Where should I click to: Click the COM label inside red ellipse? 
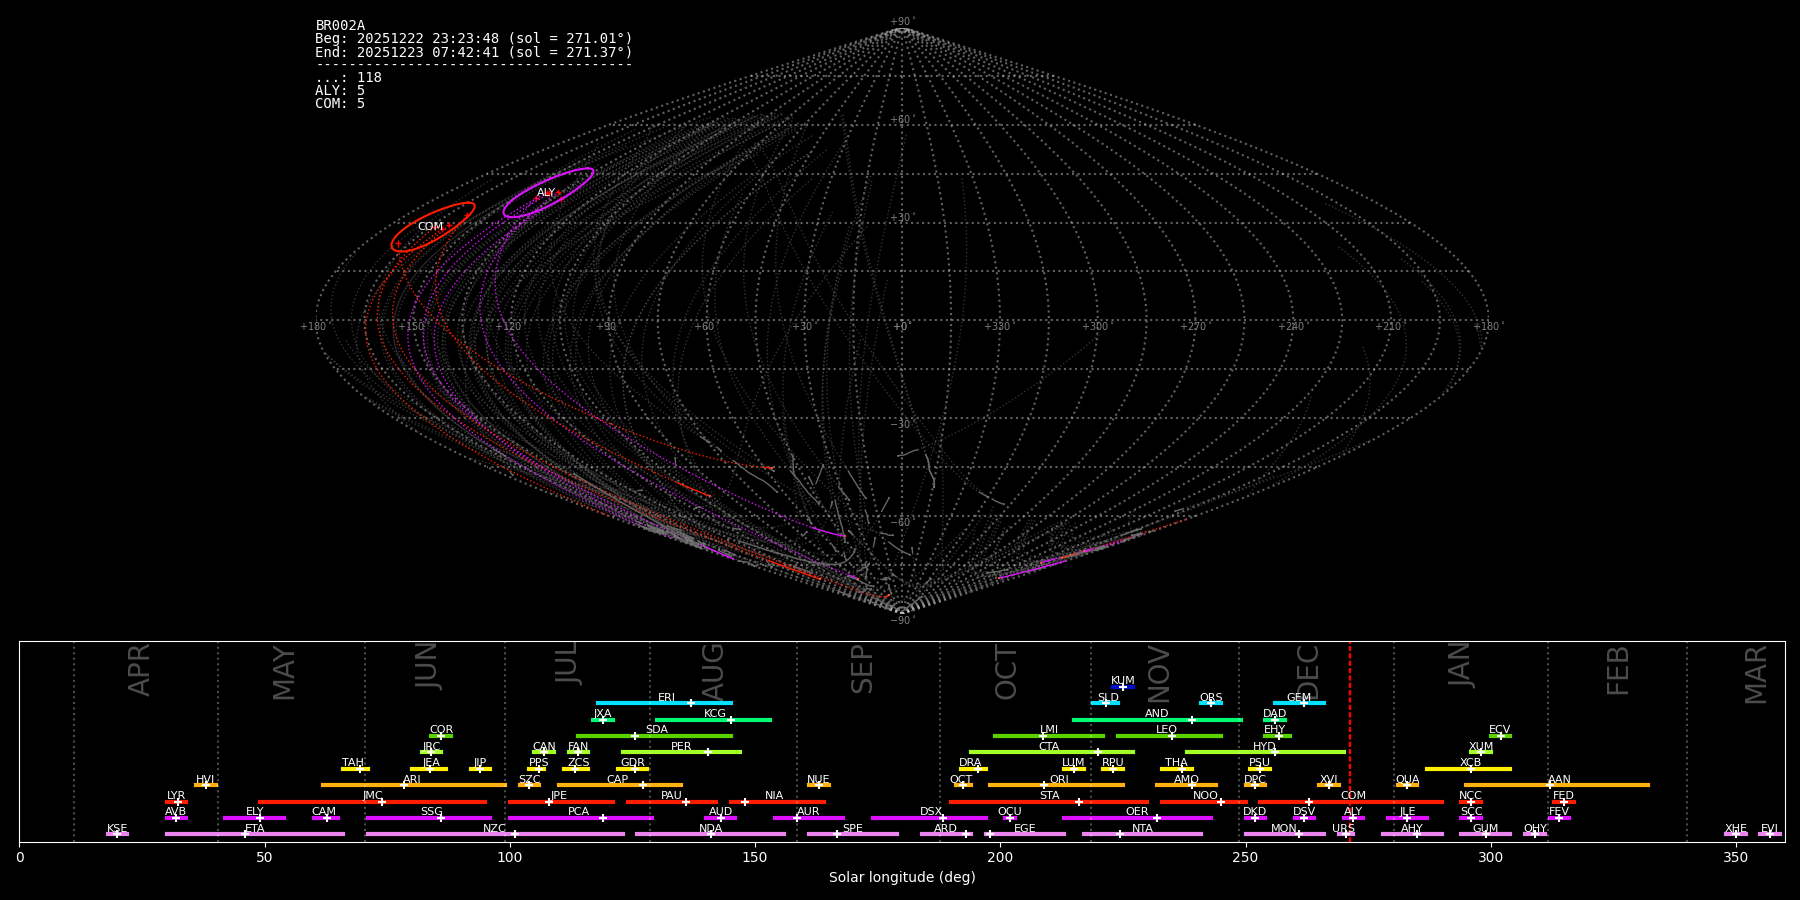(430, 227)
